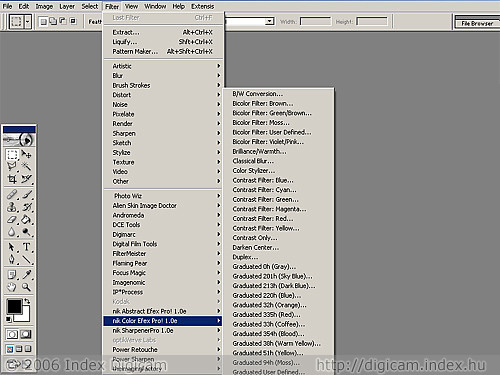Select the Crop tool
The image size is (500, 375).
[12, 179]
